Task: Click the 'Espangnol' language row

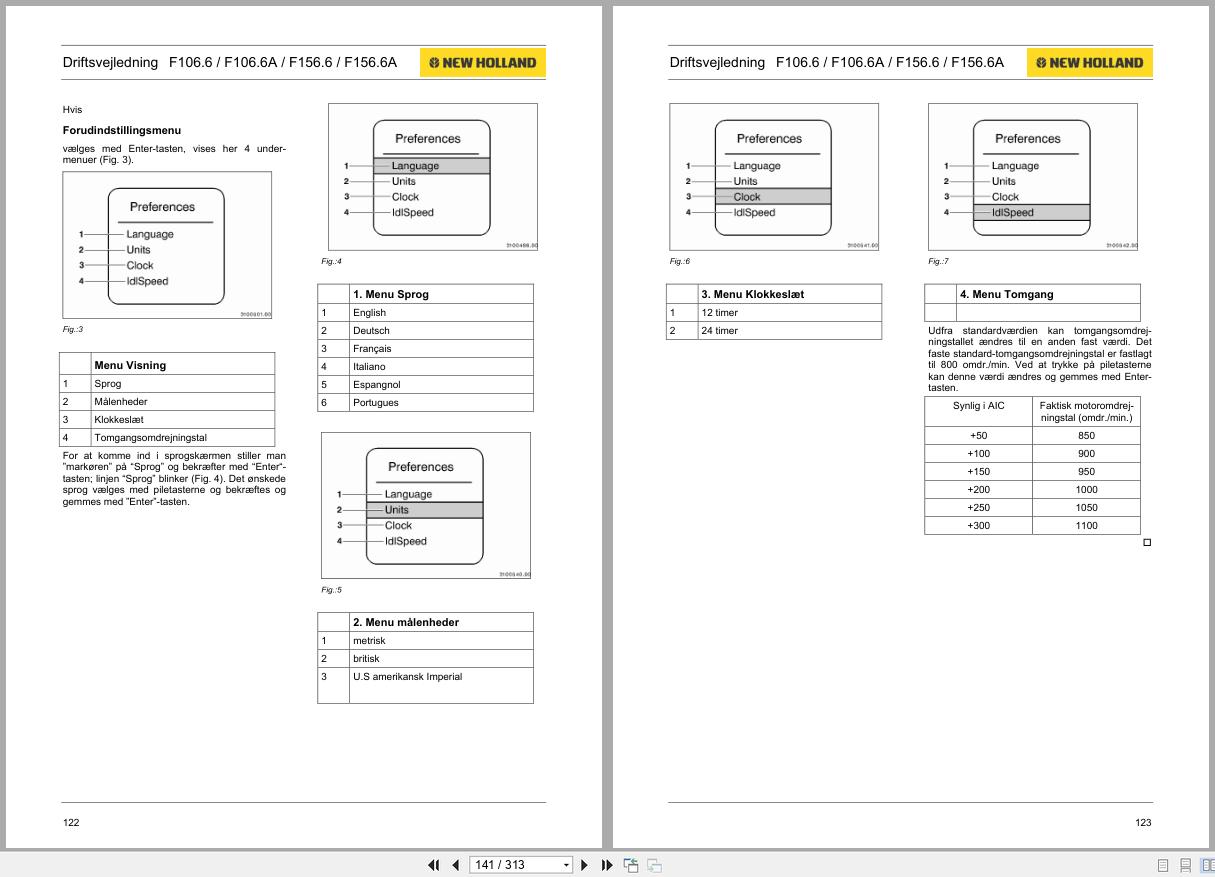Action: click(425, 384)
